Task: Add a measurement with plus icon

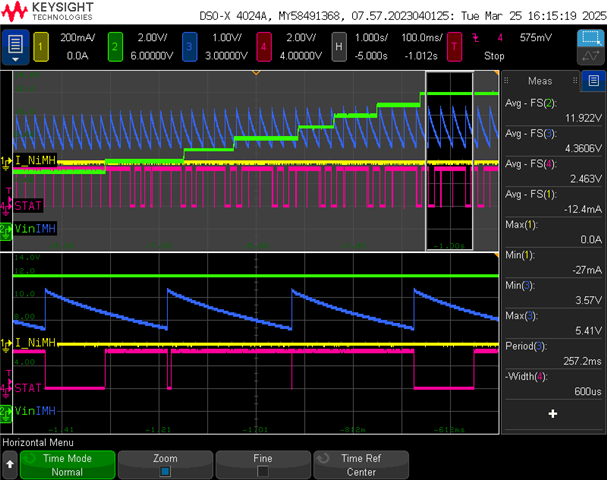Action: [553, 414]
